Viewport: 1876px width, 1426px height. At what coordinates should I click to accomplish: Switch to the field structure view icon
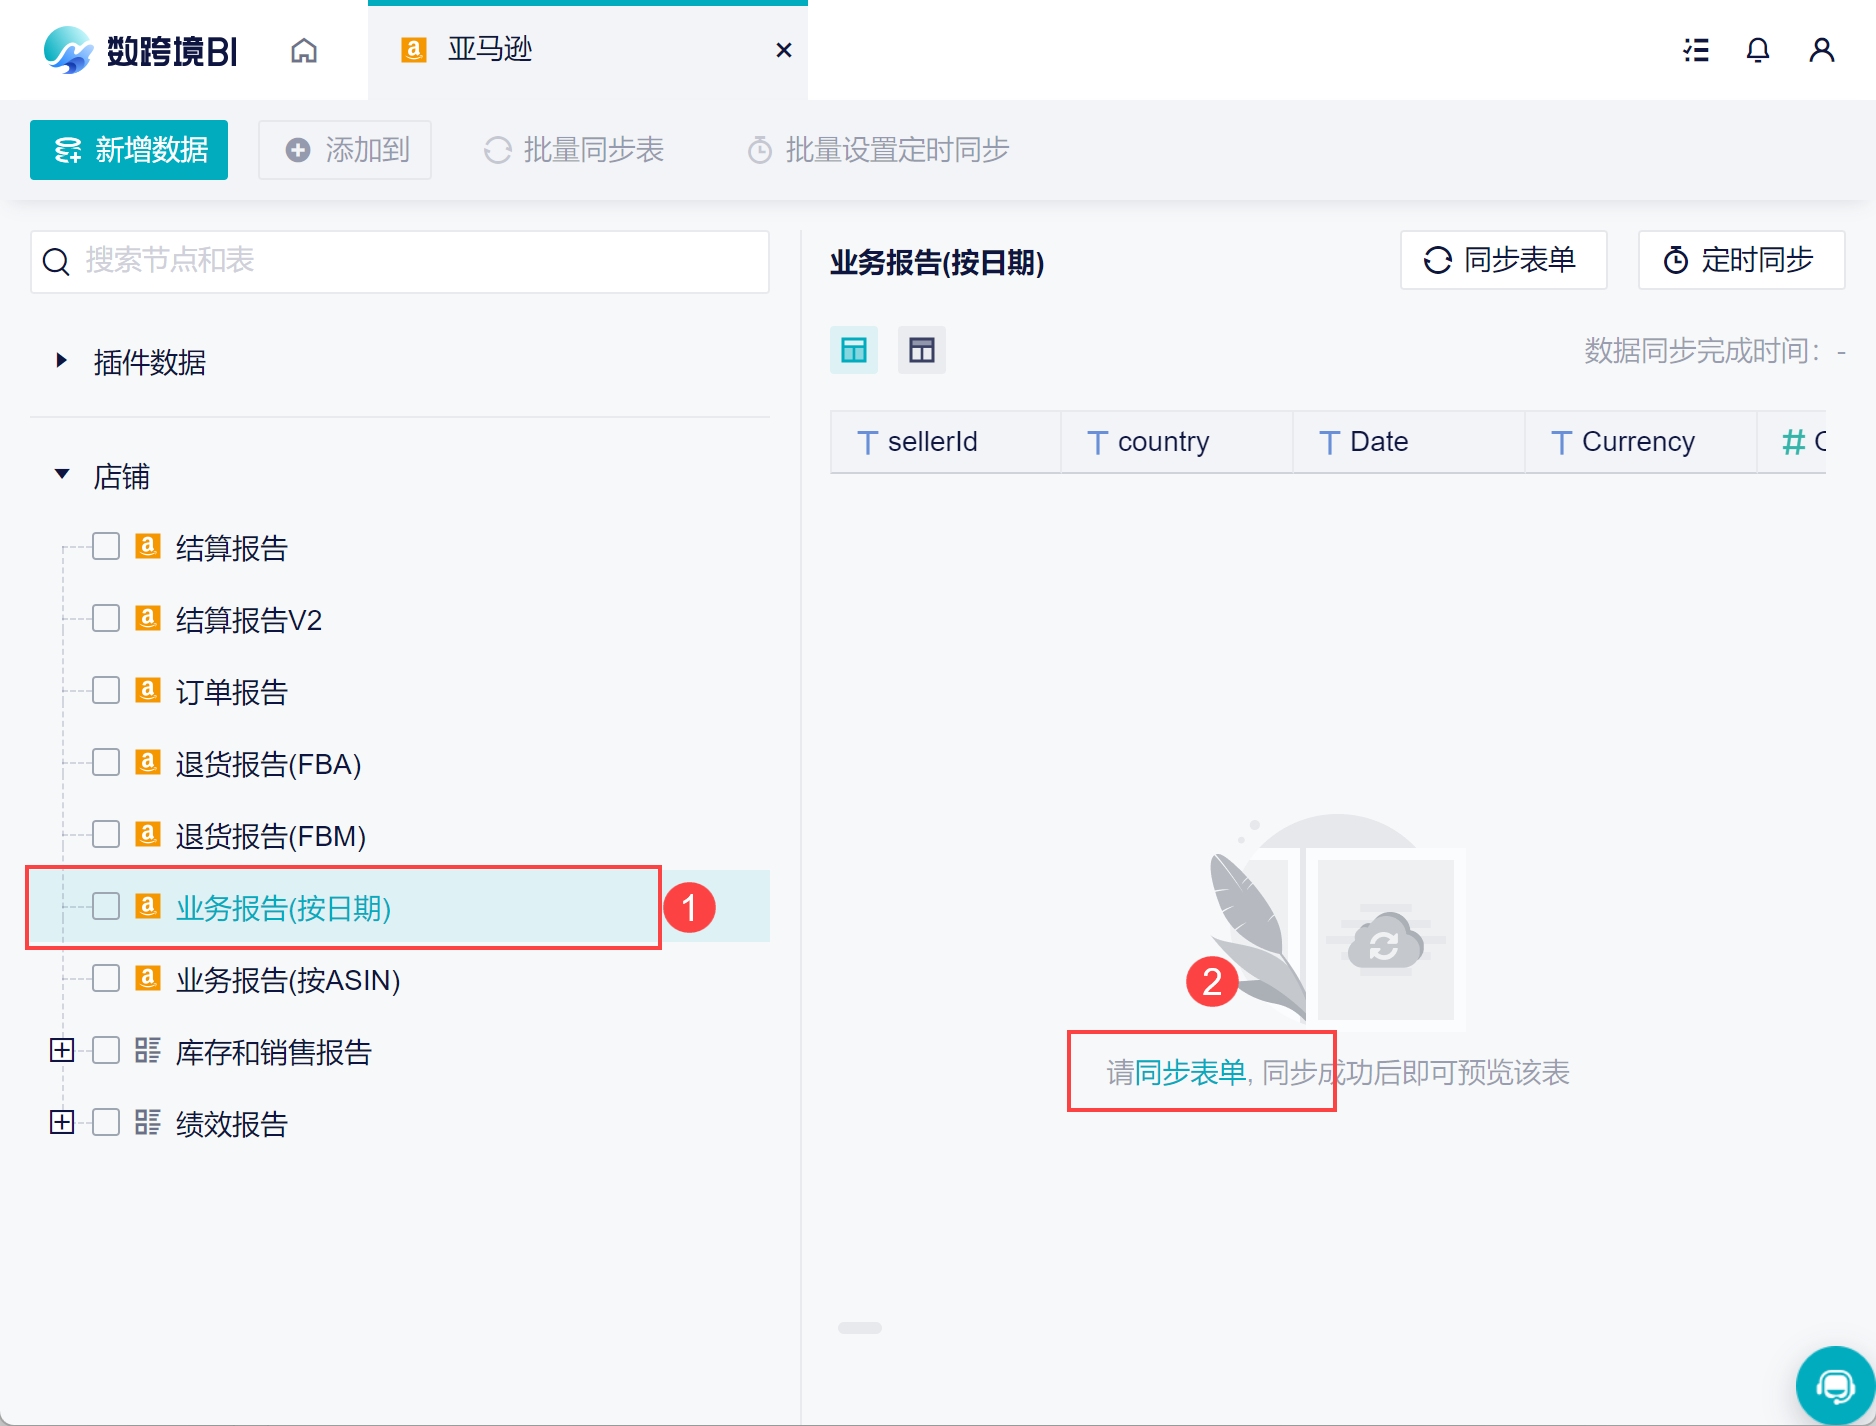click(922, 350)
